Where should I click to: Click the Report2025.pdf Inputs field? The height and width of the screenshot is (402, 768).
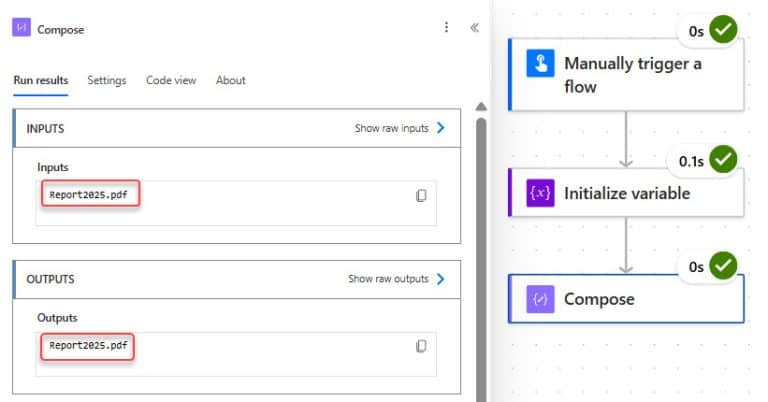coord(90,194)
